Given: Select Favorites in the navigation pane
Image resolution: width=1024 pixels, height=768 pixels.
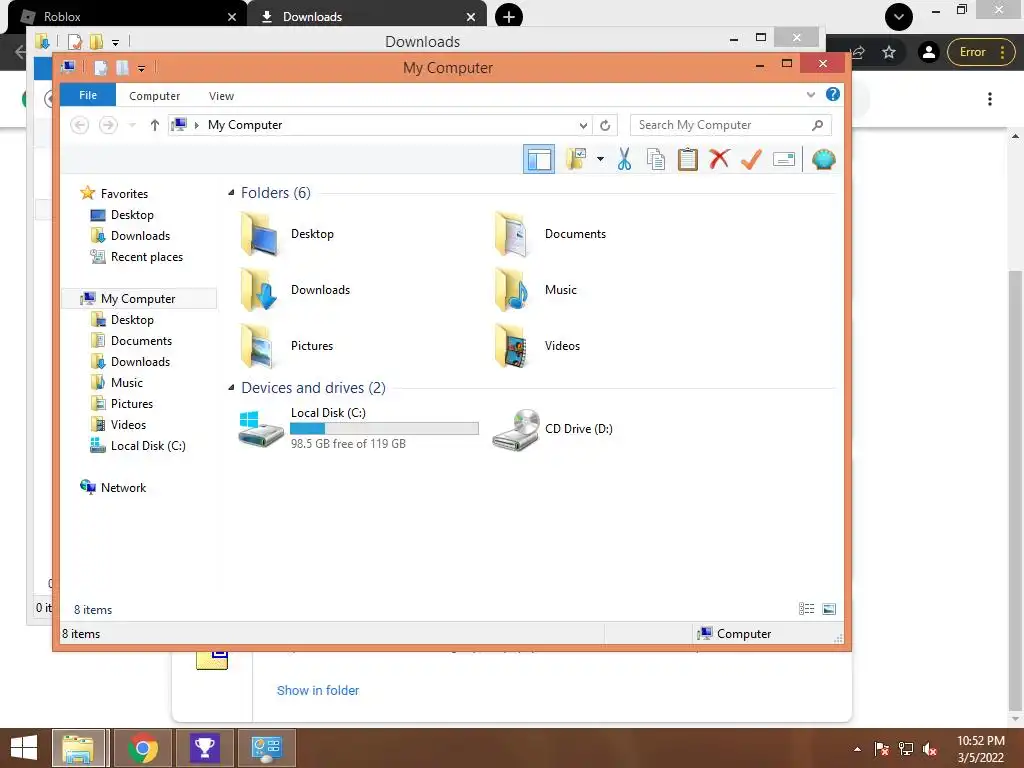Looking at the screenshot, I should point(114,193).
